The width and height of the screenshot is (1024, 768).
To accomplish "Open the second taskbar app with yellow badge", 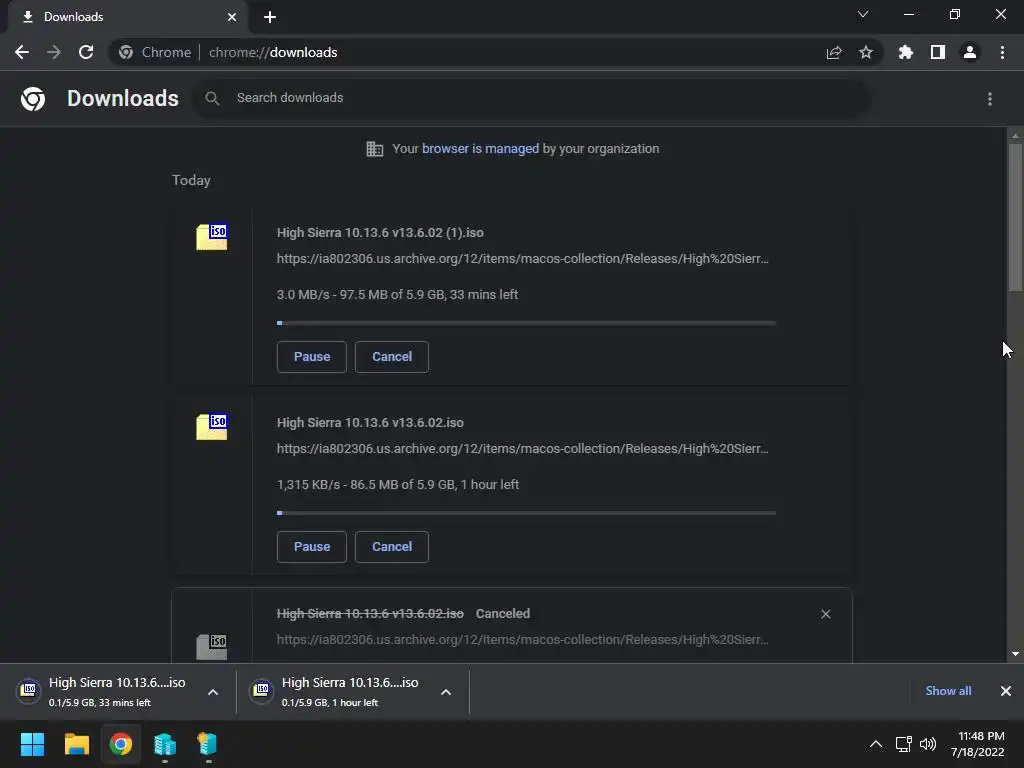I will click(208, 744).
